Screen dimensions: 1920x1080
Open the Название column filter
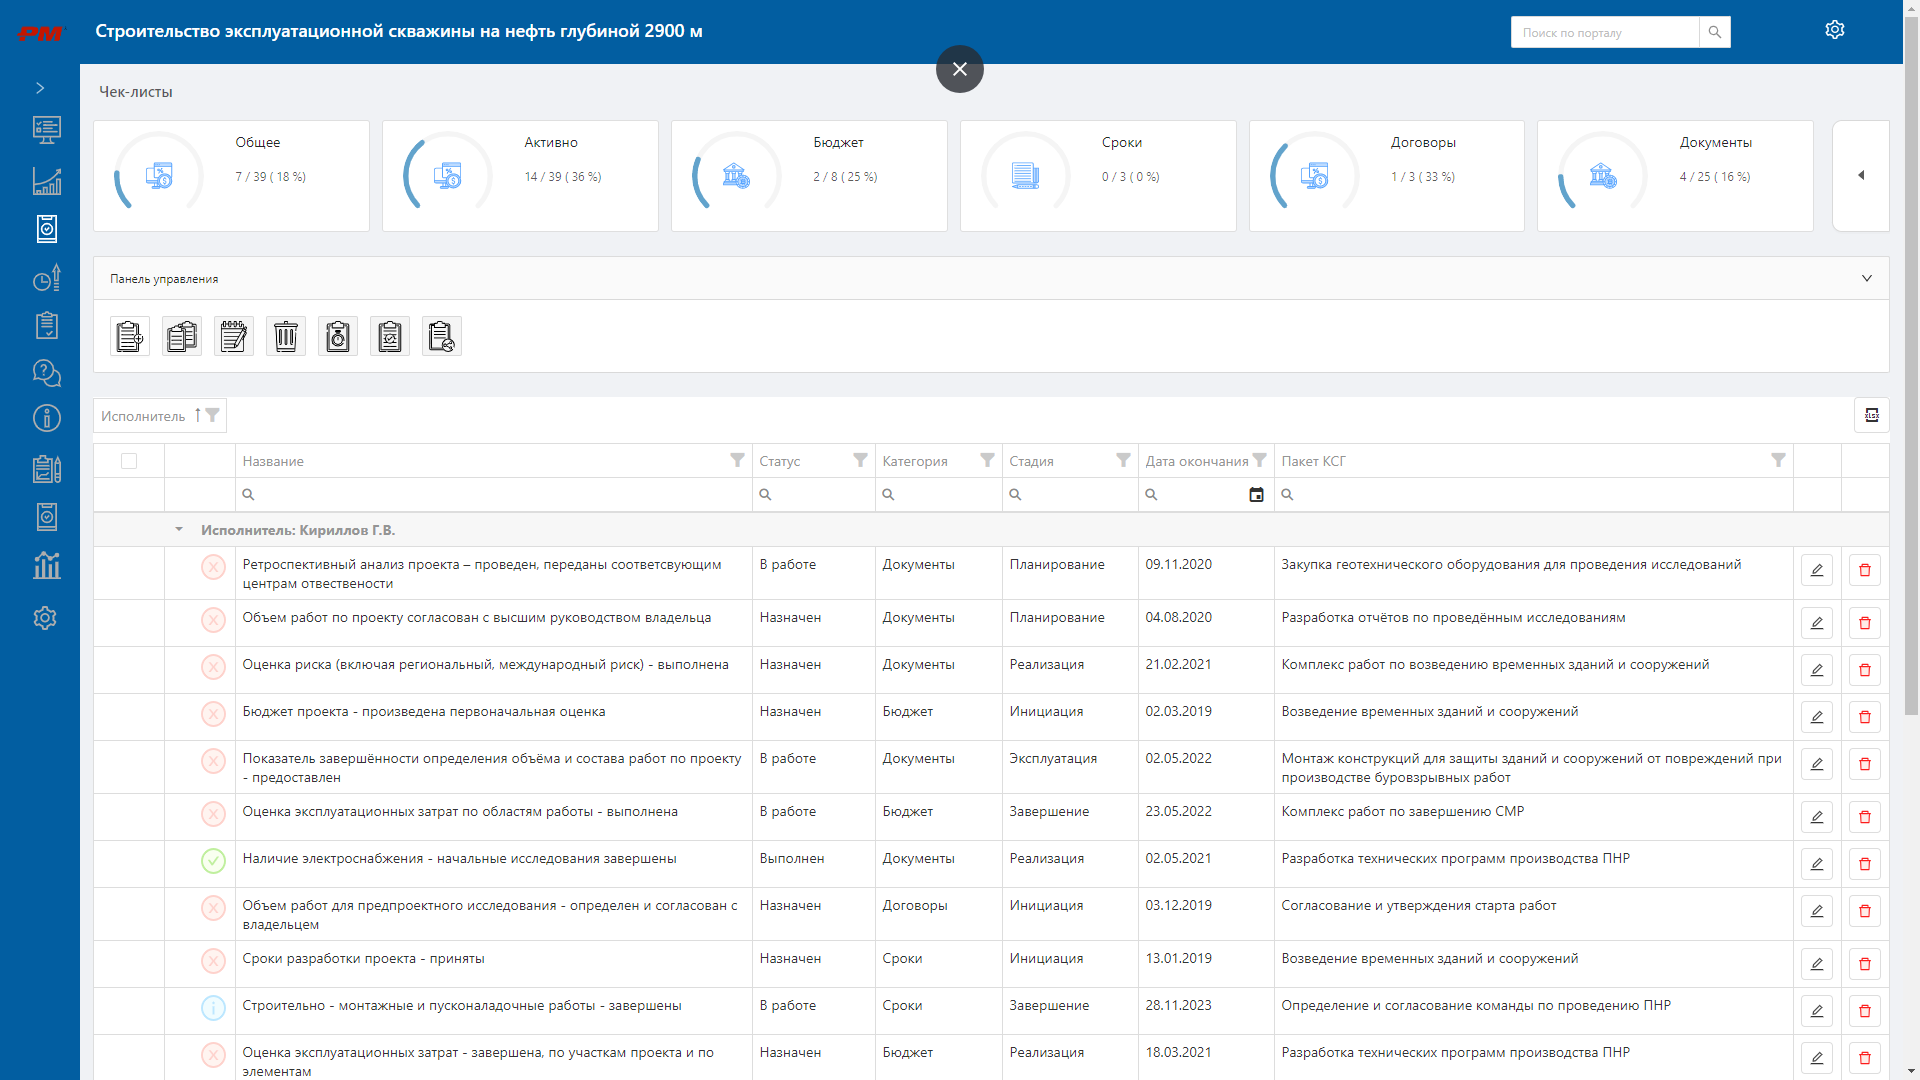(x=737, y=460)
